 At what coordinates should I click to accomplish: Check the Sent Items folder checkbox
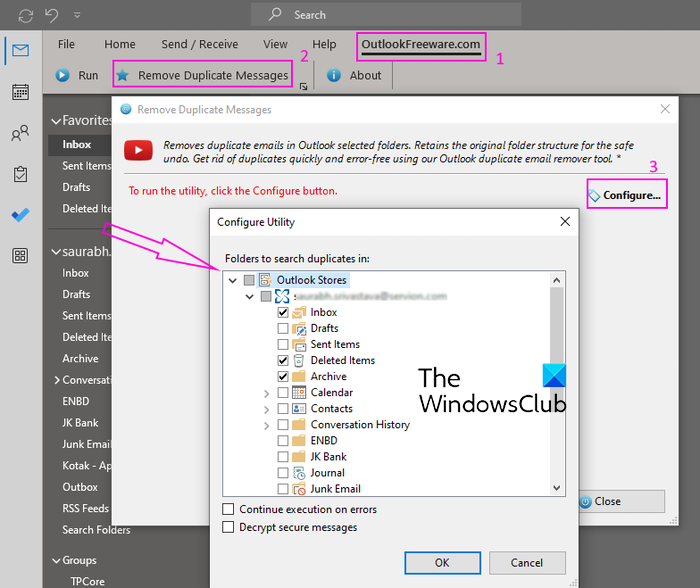(x=283, y=344)
